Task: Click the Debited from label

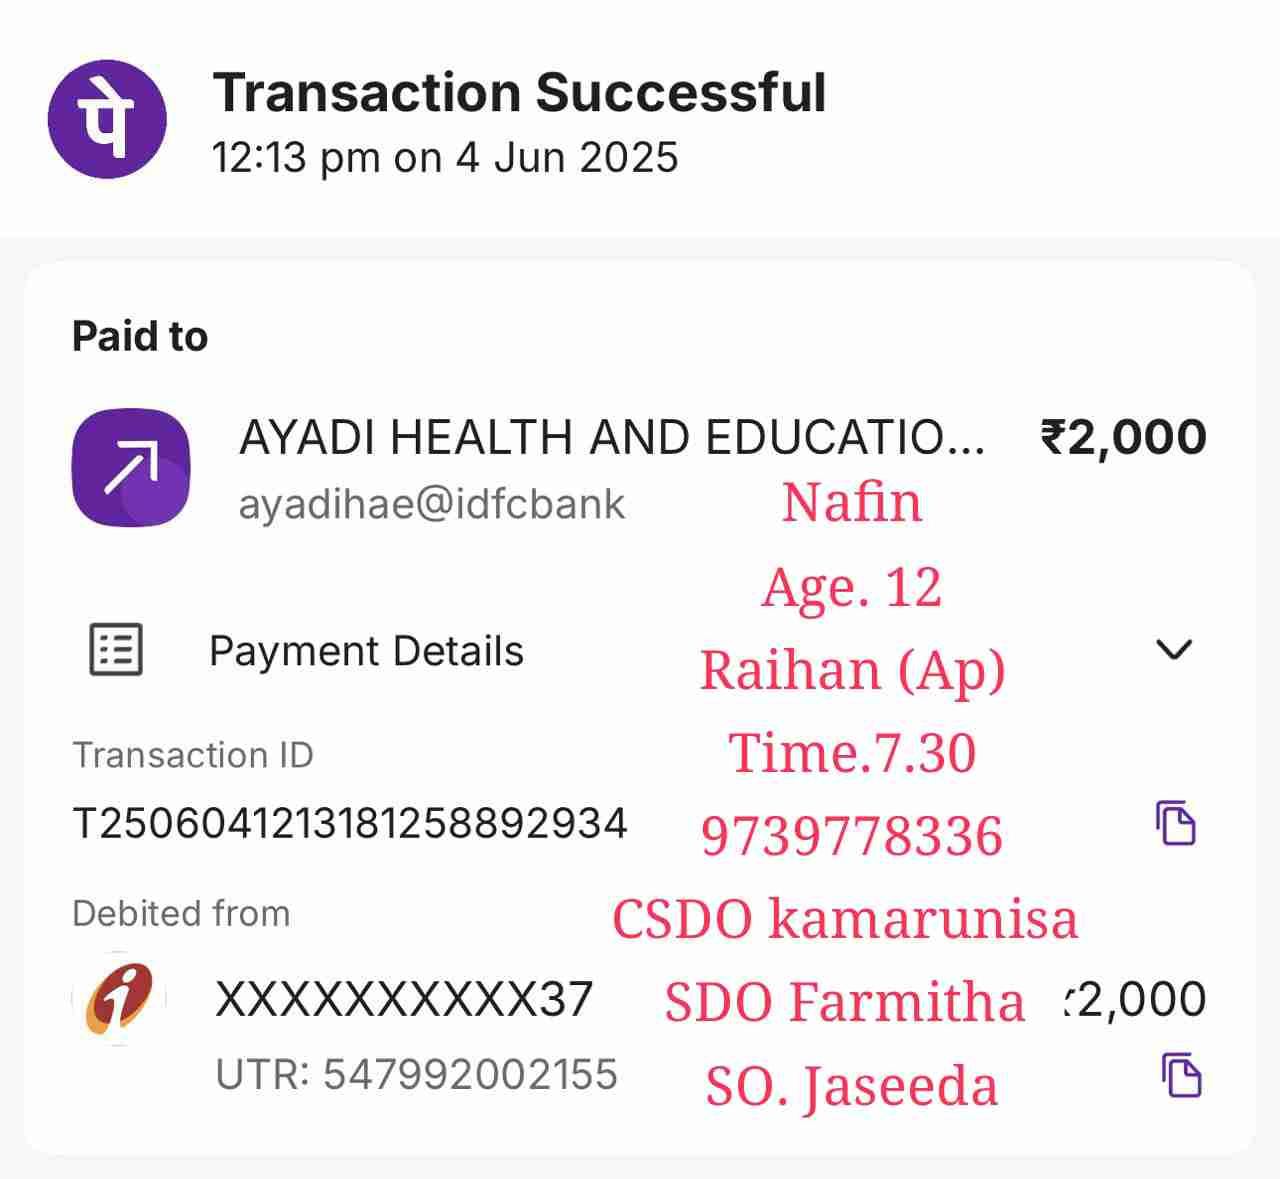Action: pyautogui.click(x=181, y=913)
